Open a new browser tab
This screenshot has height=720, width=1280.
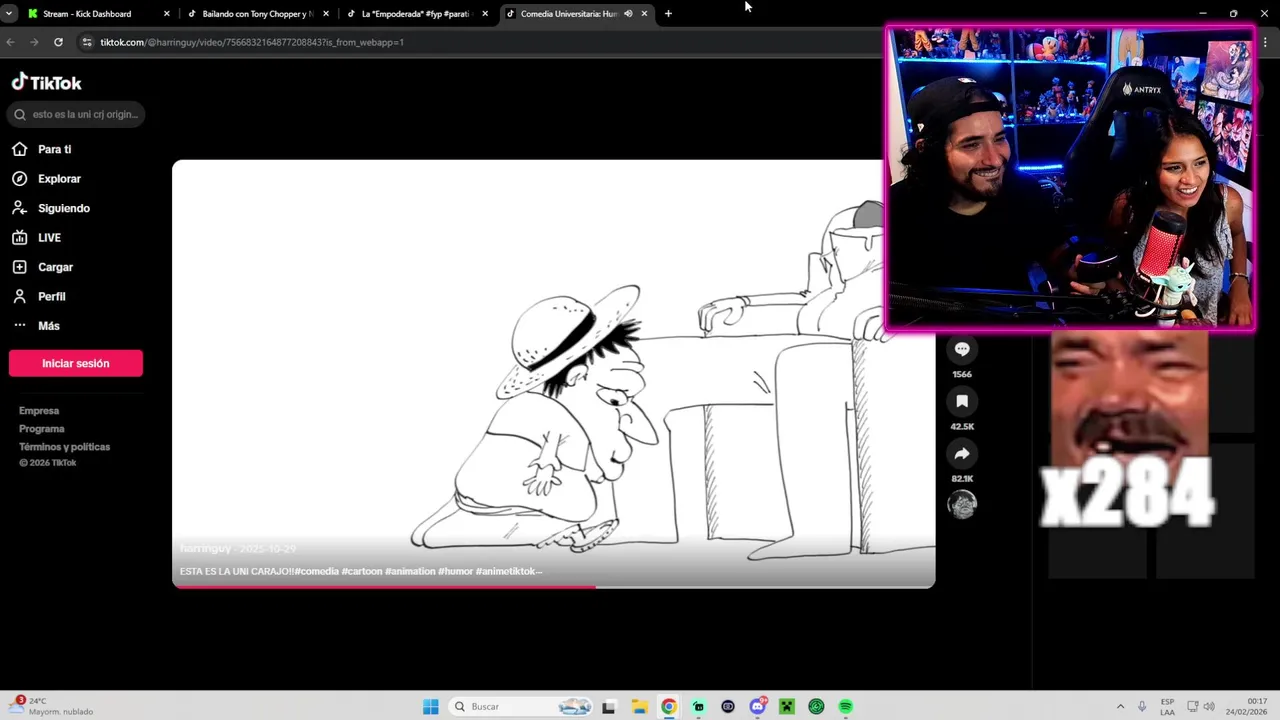[668, 14]
